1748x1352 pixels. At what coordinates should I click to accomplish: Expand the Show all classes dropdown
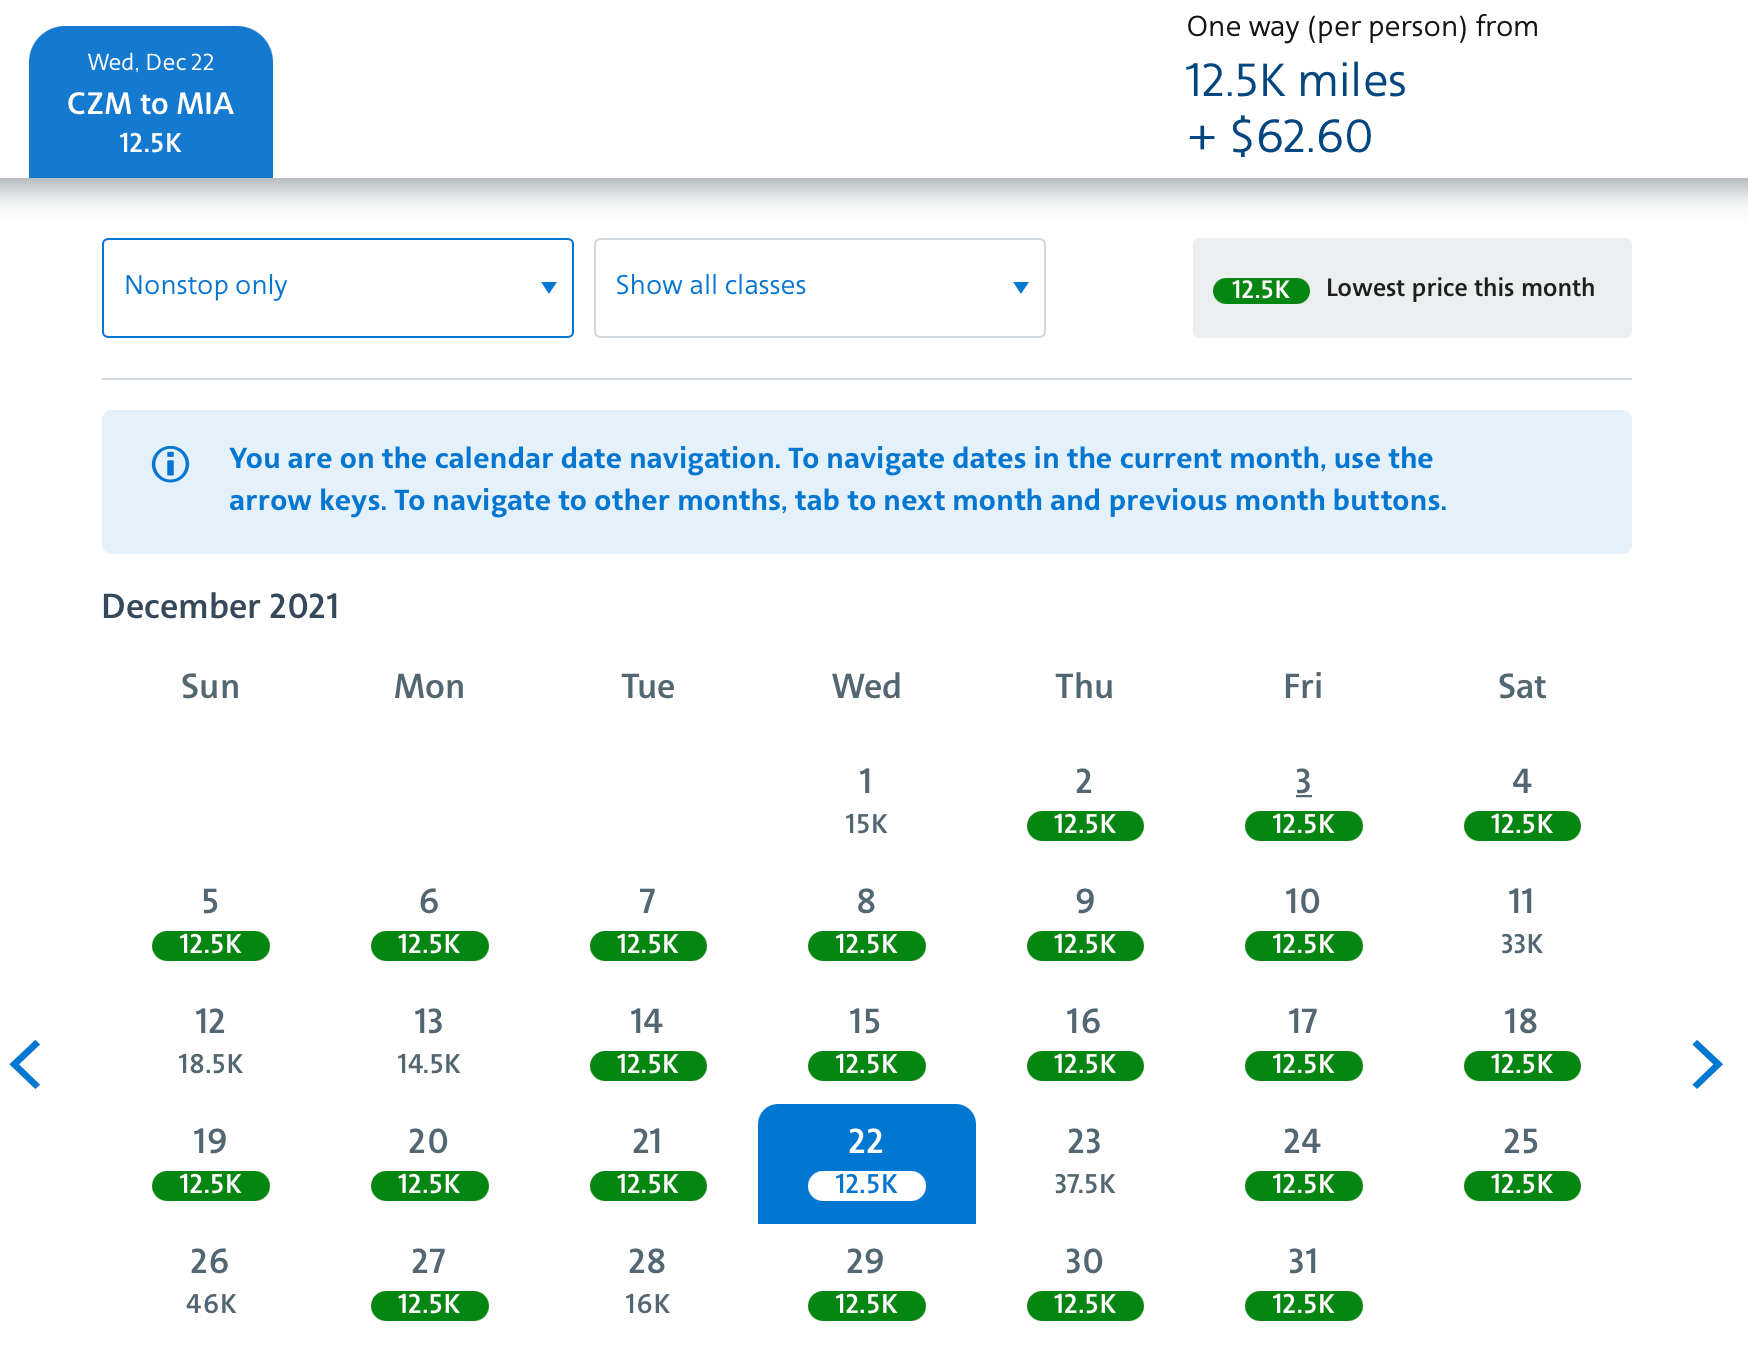click(819, 288)
